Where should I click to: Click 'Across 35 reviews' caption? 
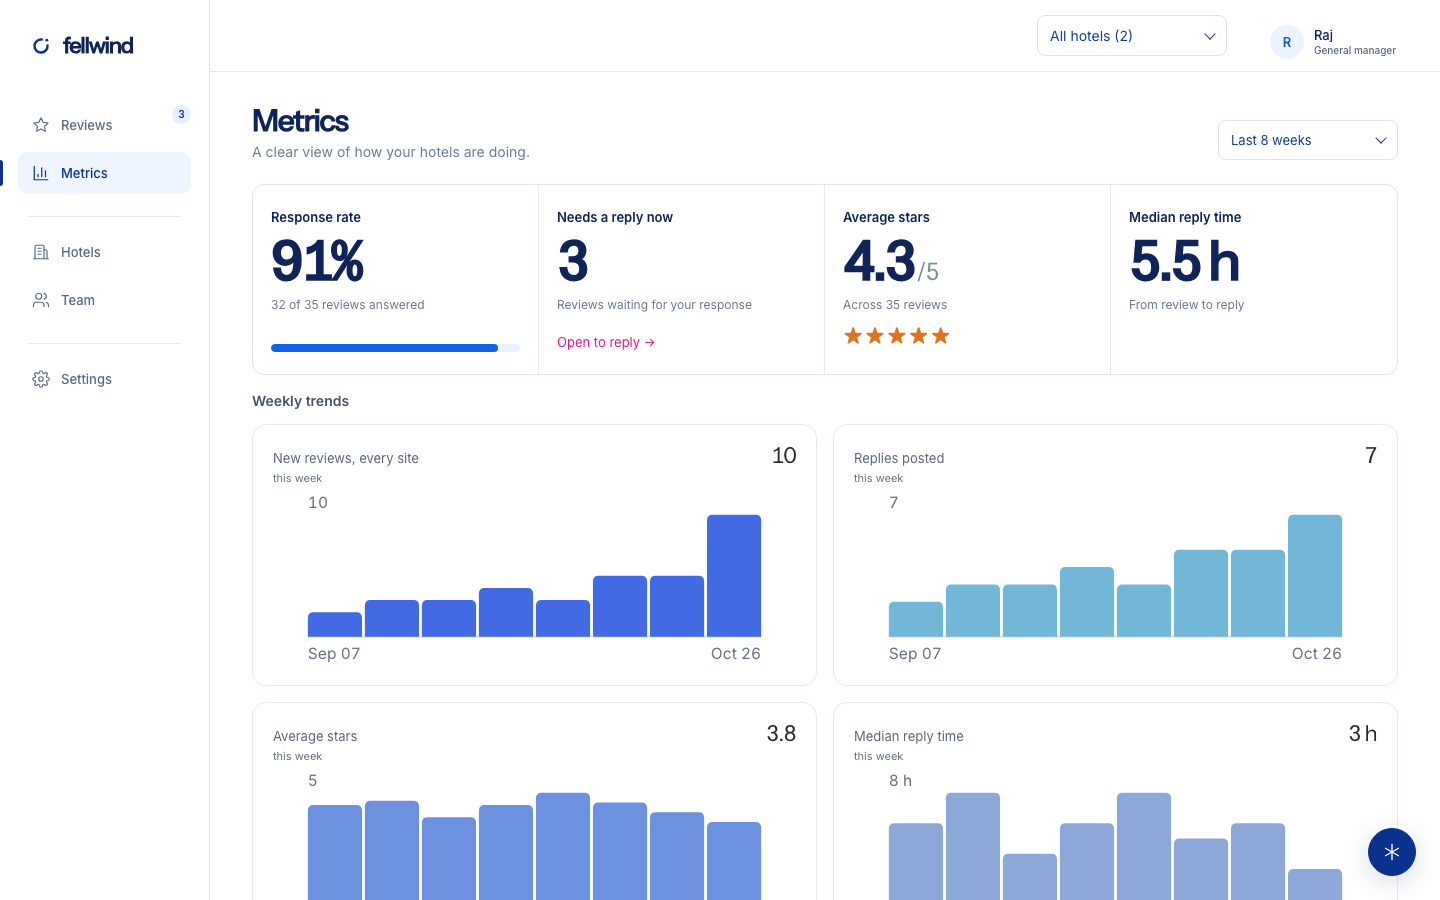(895, 305)
